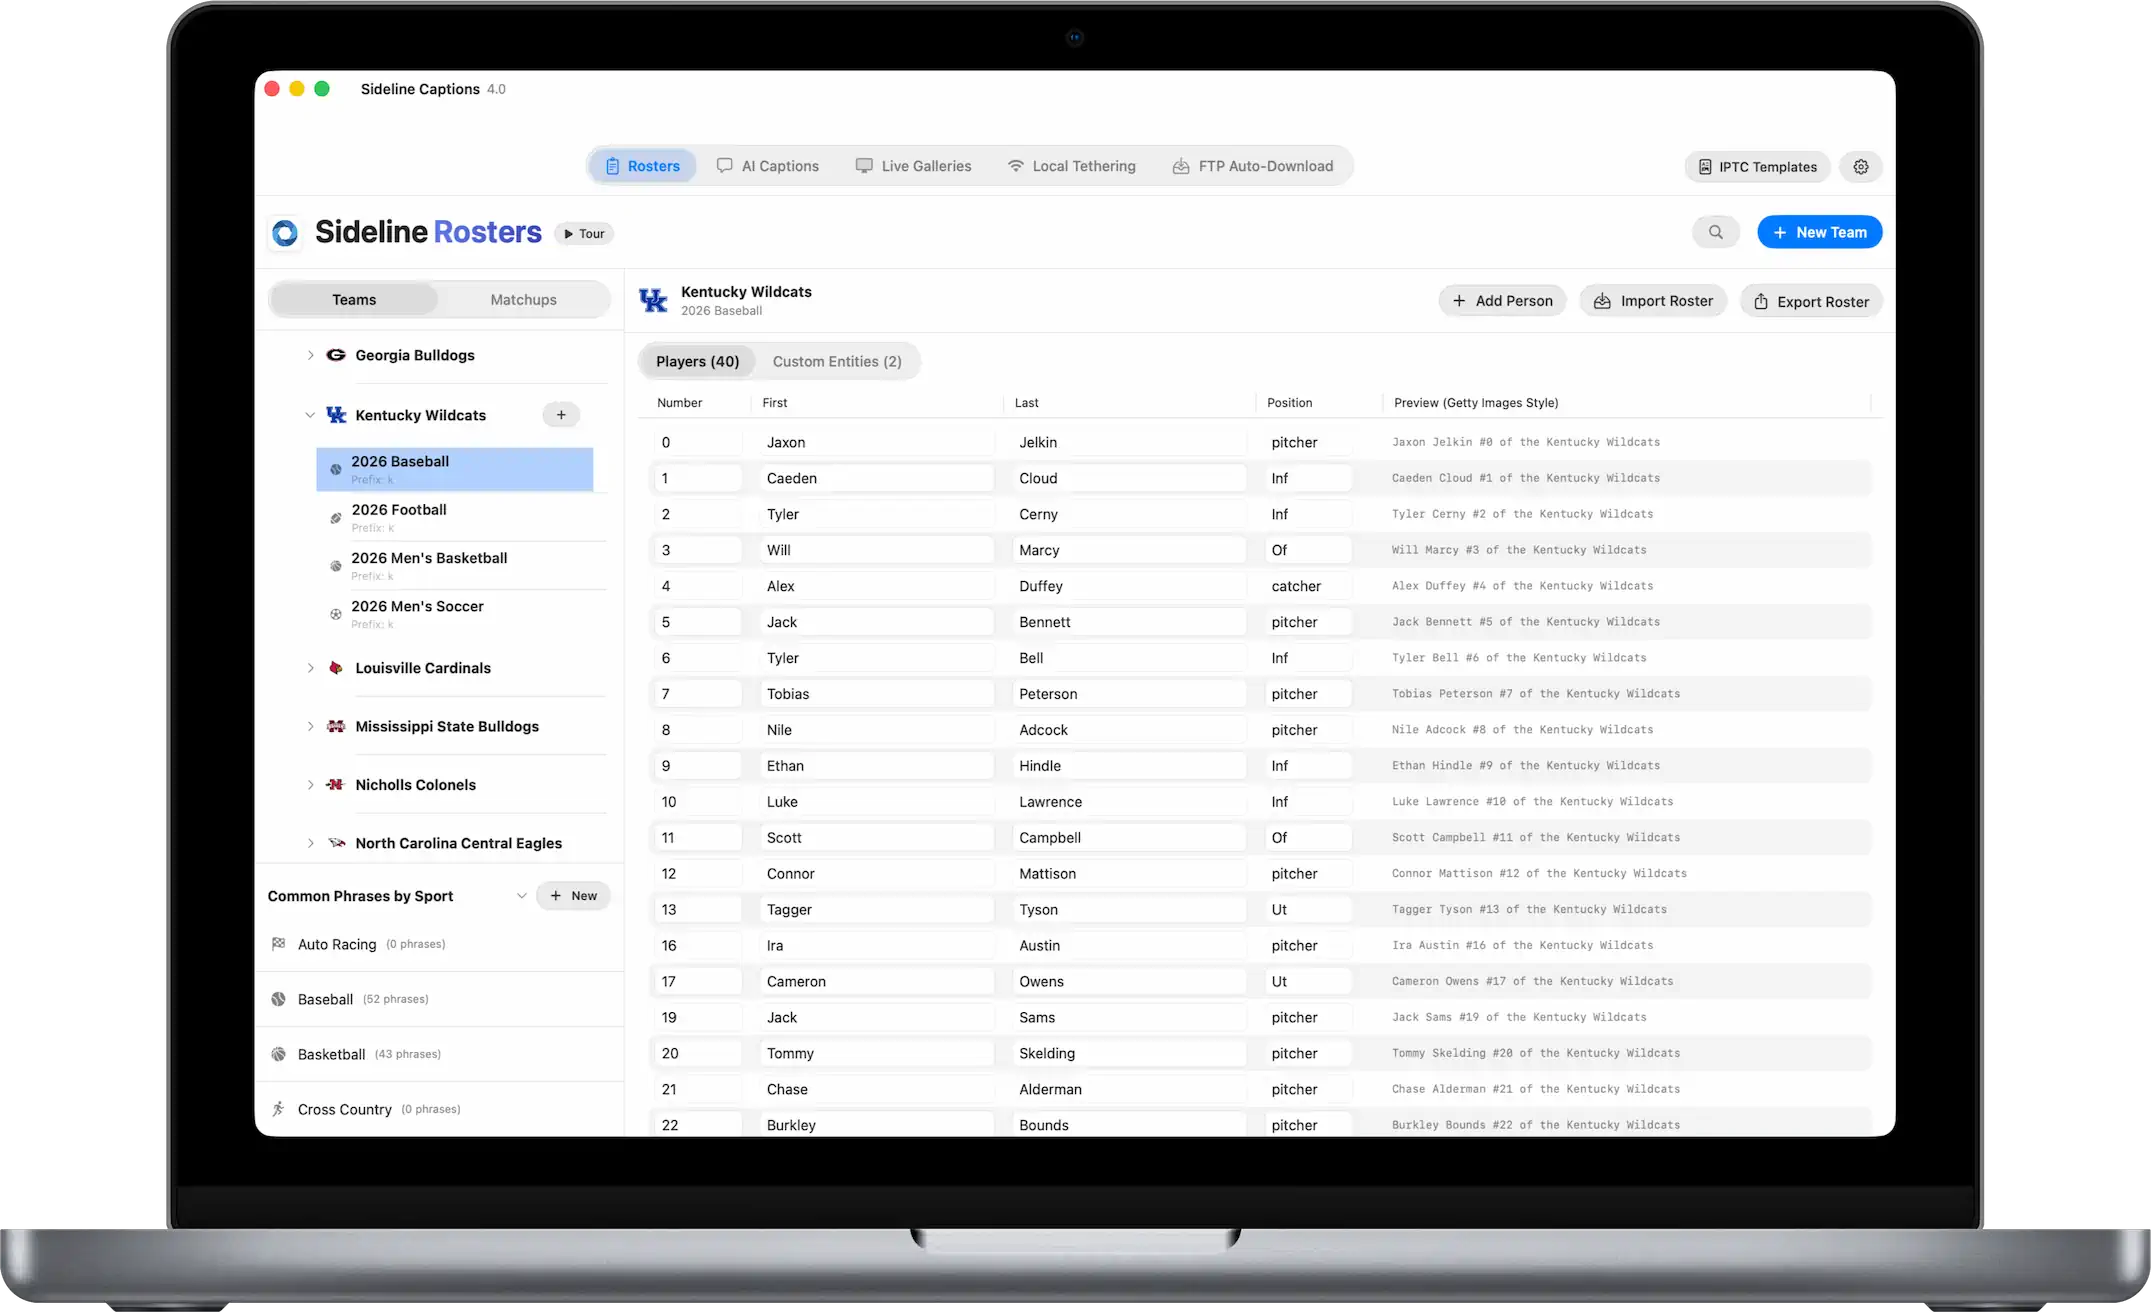This screenshot has width=2151, height=1312.
Task: Click the Louisville Cardinals team logo
Action: 336,668
